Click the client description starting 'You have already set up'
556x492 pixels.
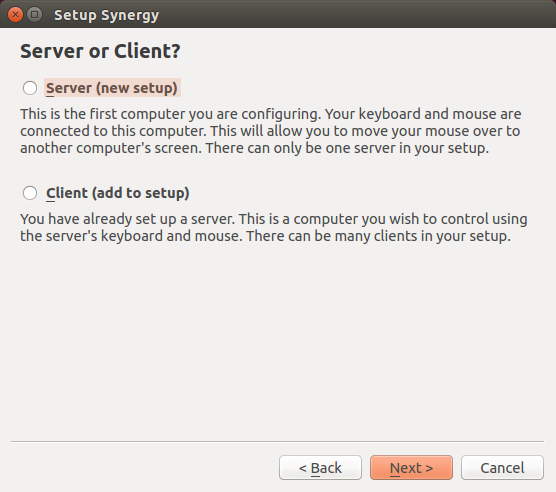click(x=273, y=228)
